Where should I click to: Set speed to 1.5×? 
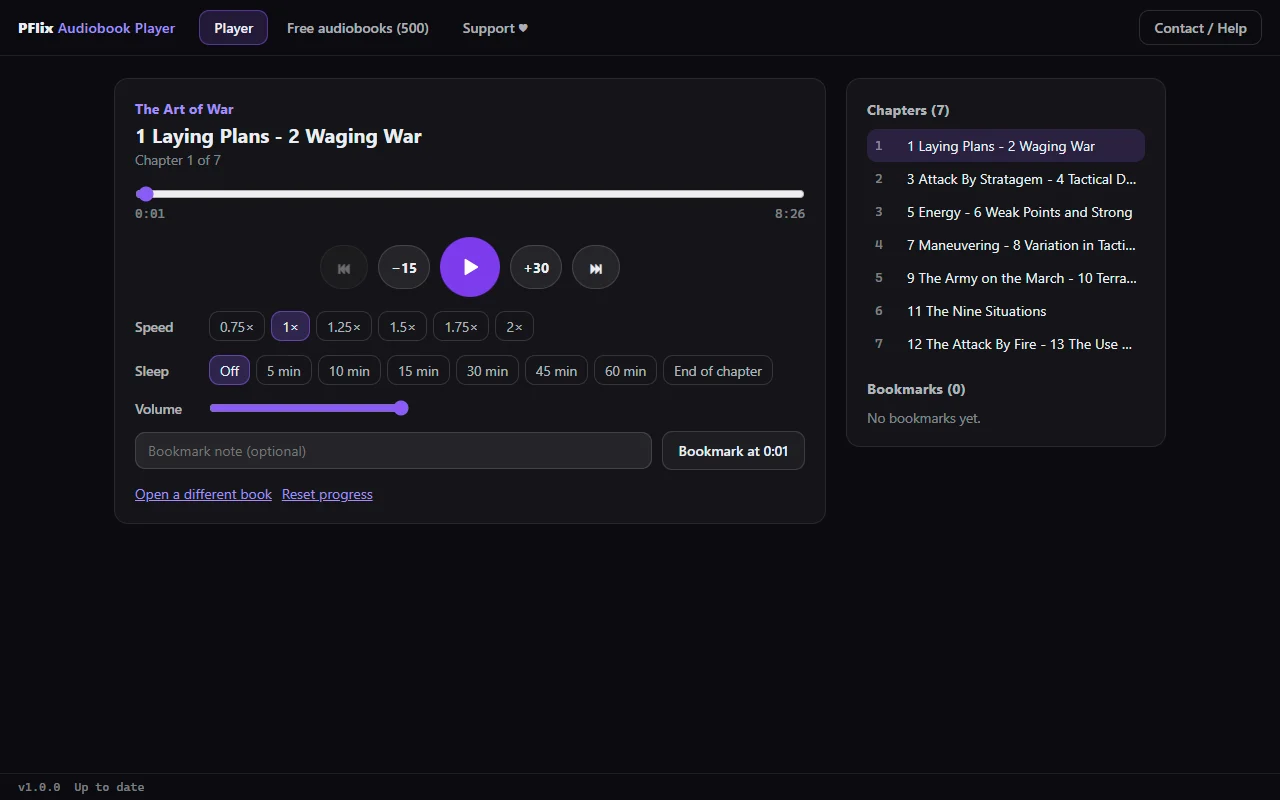coord(402,327)
